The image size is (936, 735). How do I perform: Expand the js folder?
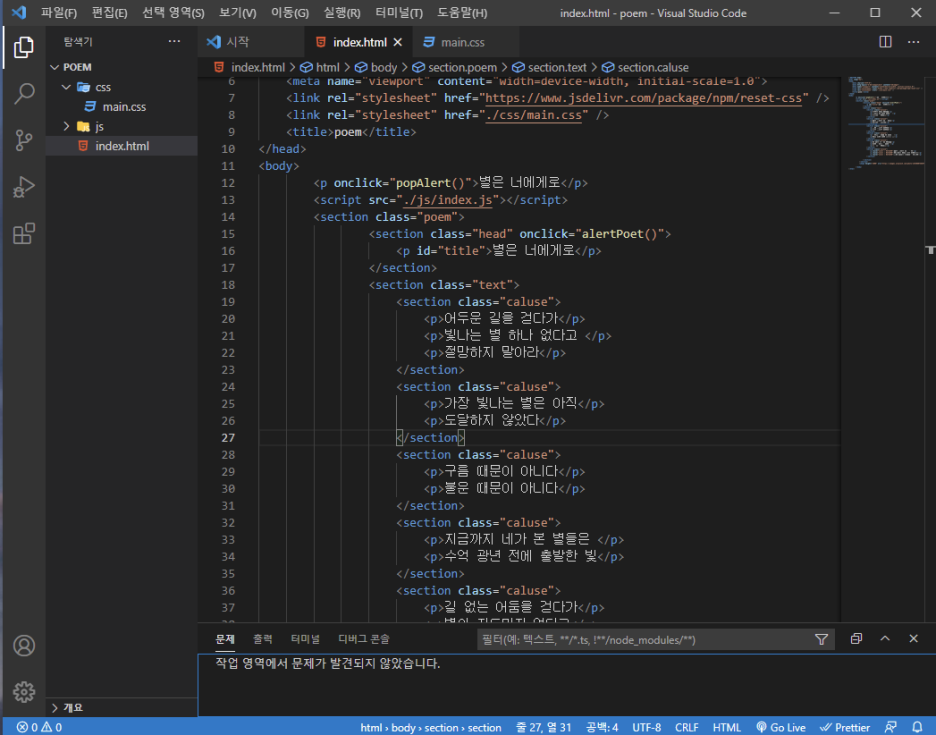tap(66, 127)
